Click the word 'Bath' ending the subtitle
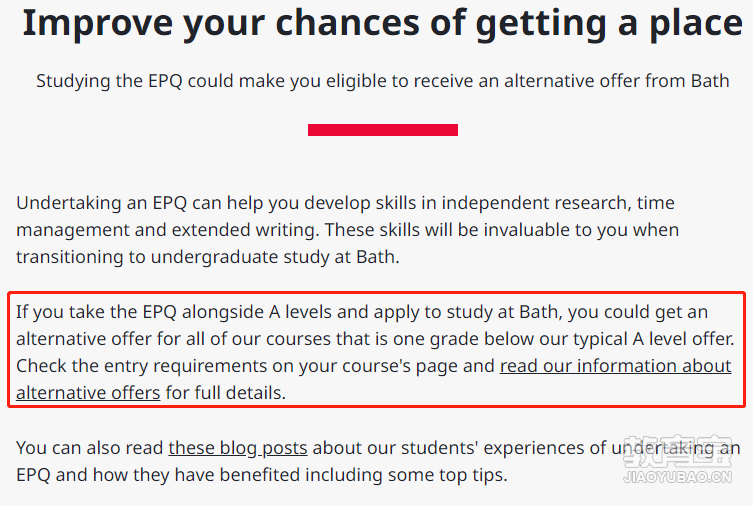This screenshot has width=753, height=506. (710, 81)
